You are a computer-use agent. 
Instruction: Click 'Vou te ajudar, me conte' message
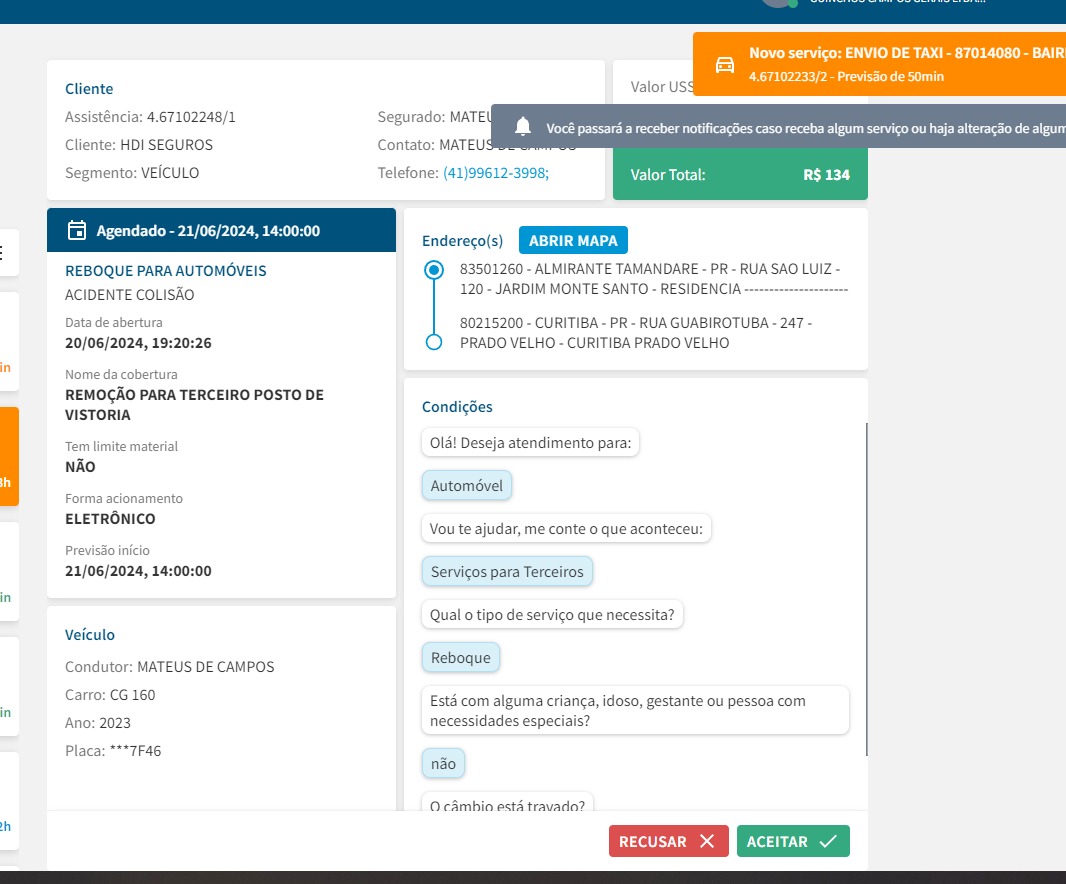point(566,528)
